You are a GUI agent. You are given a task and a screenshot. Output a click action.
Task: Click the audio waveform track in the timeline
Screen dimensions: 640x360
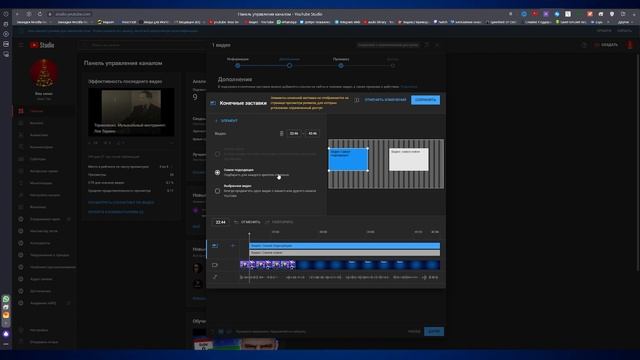pos(340,277)
